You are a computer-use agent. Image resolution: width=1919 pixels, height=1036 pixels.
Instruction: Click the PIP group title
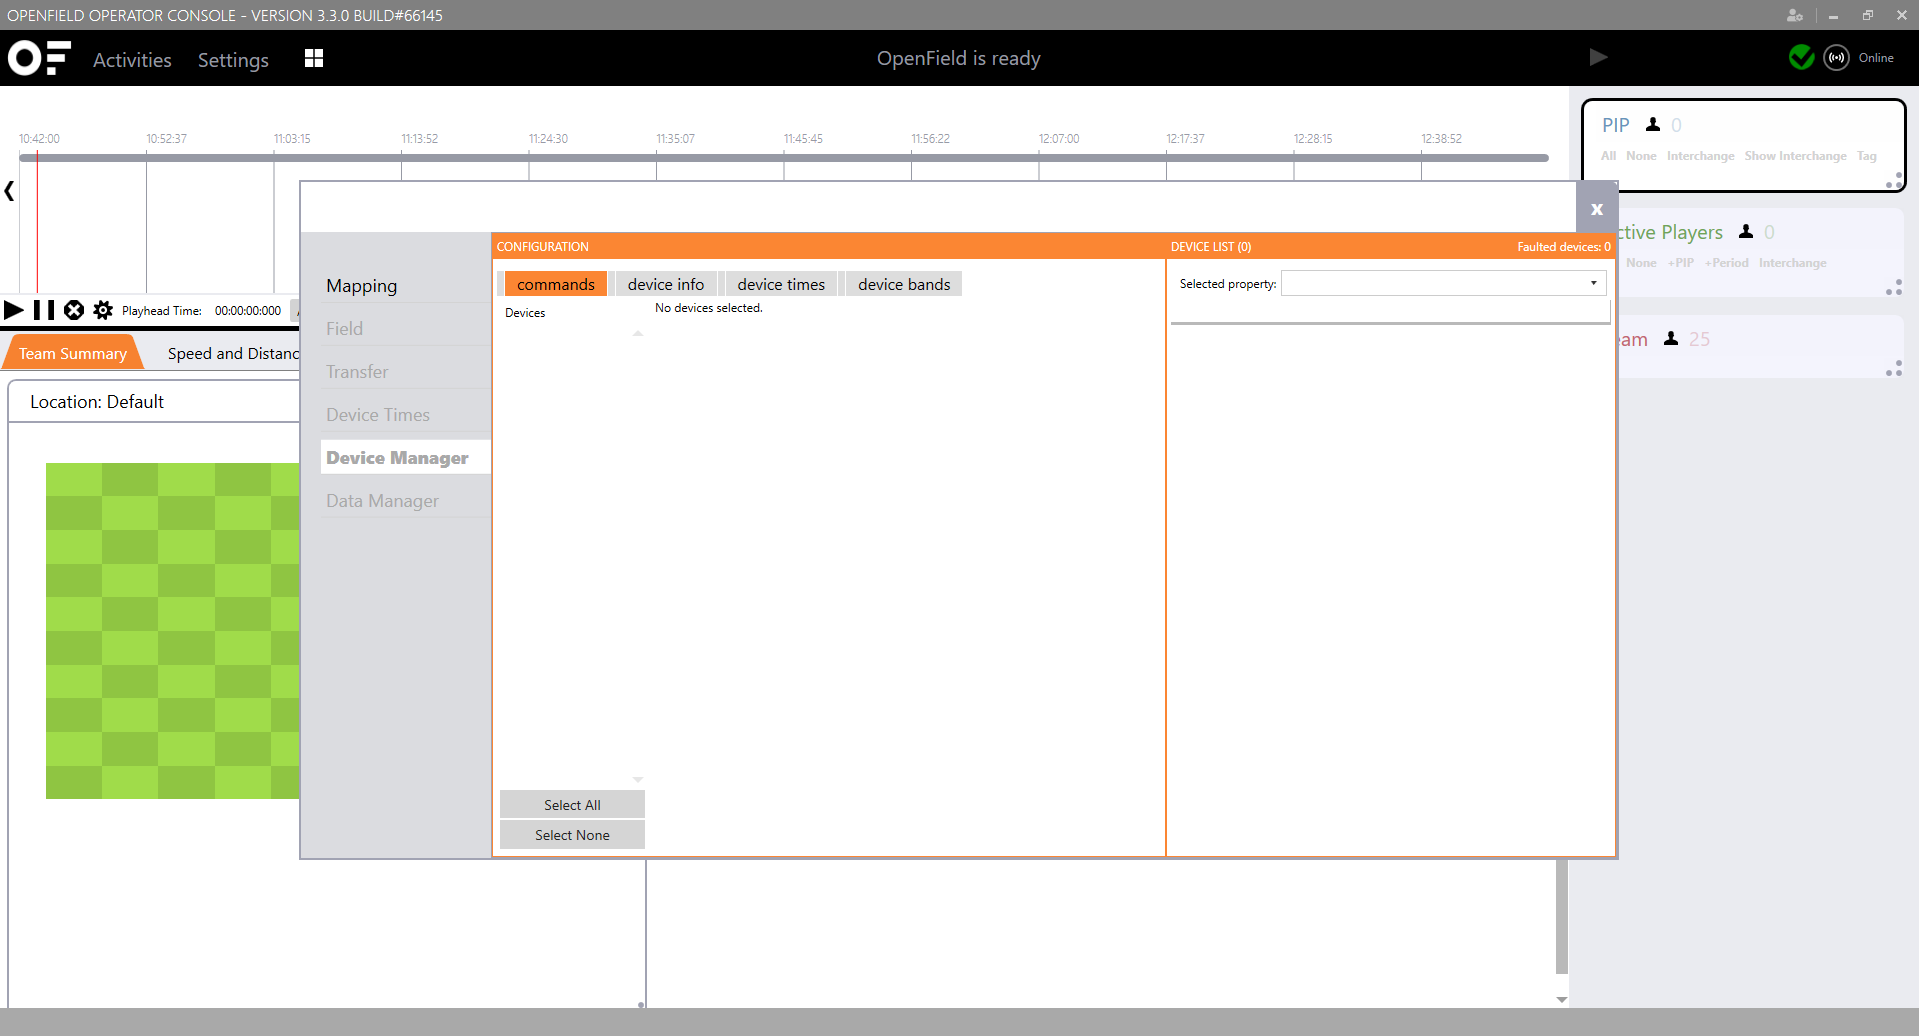(x=1616, y=125)
